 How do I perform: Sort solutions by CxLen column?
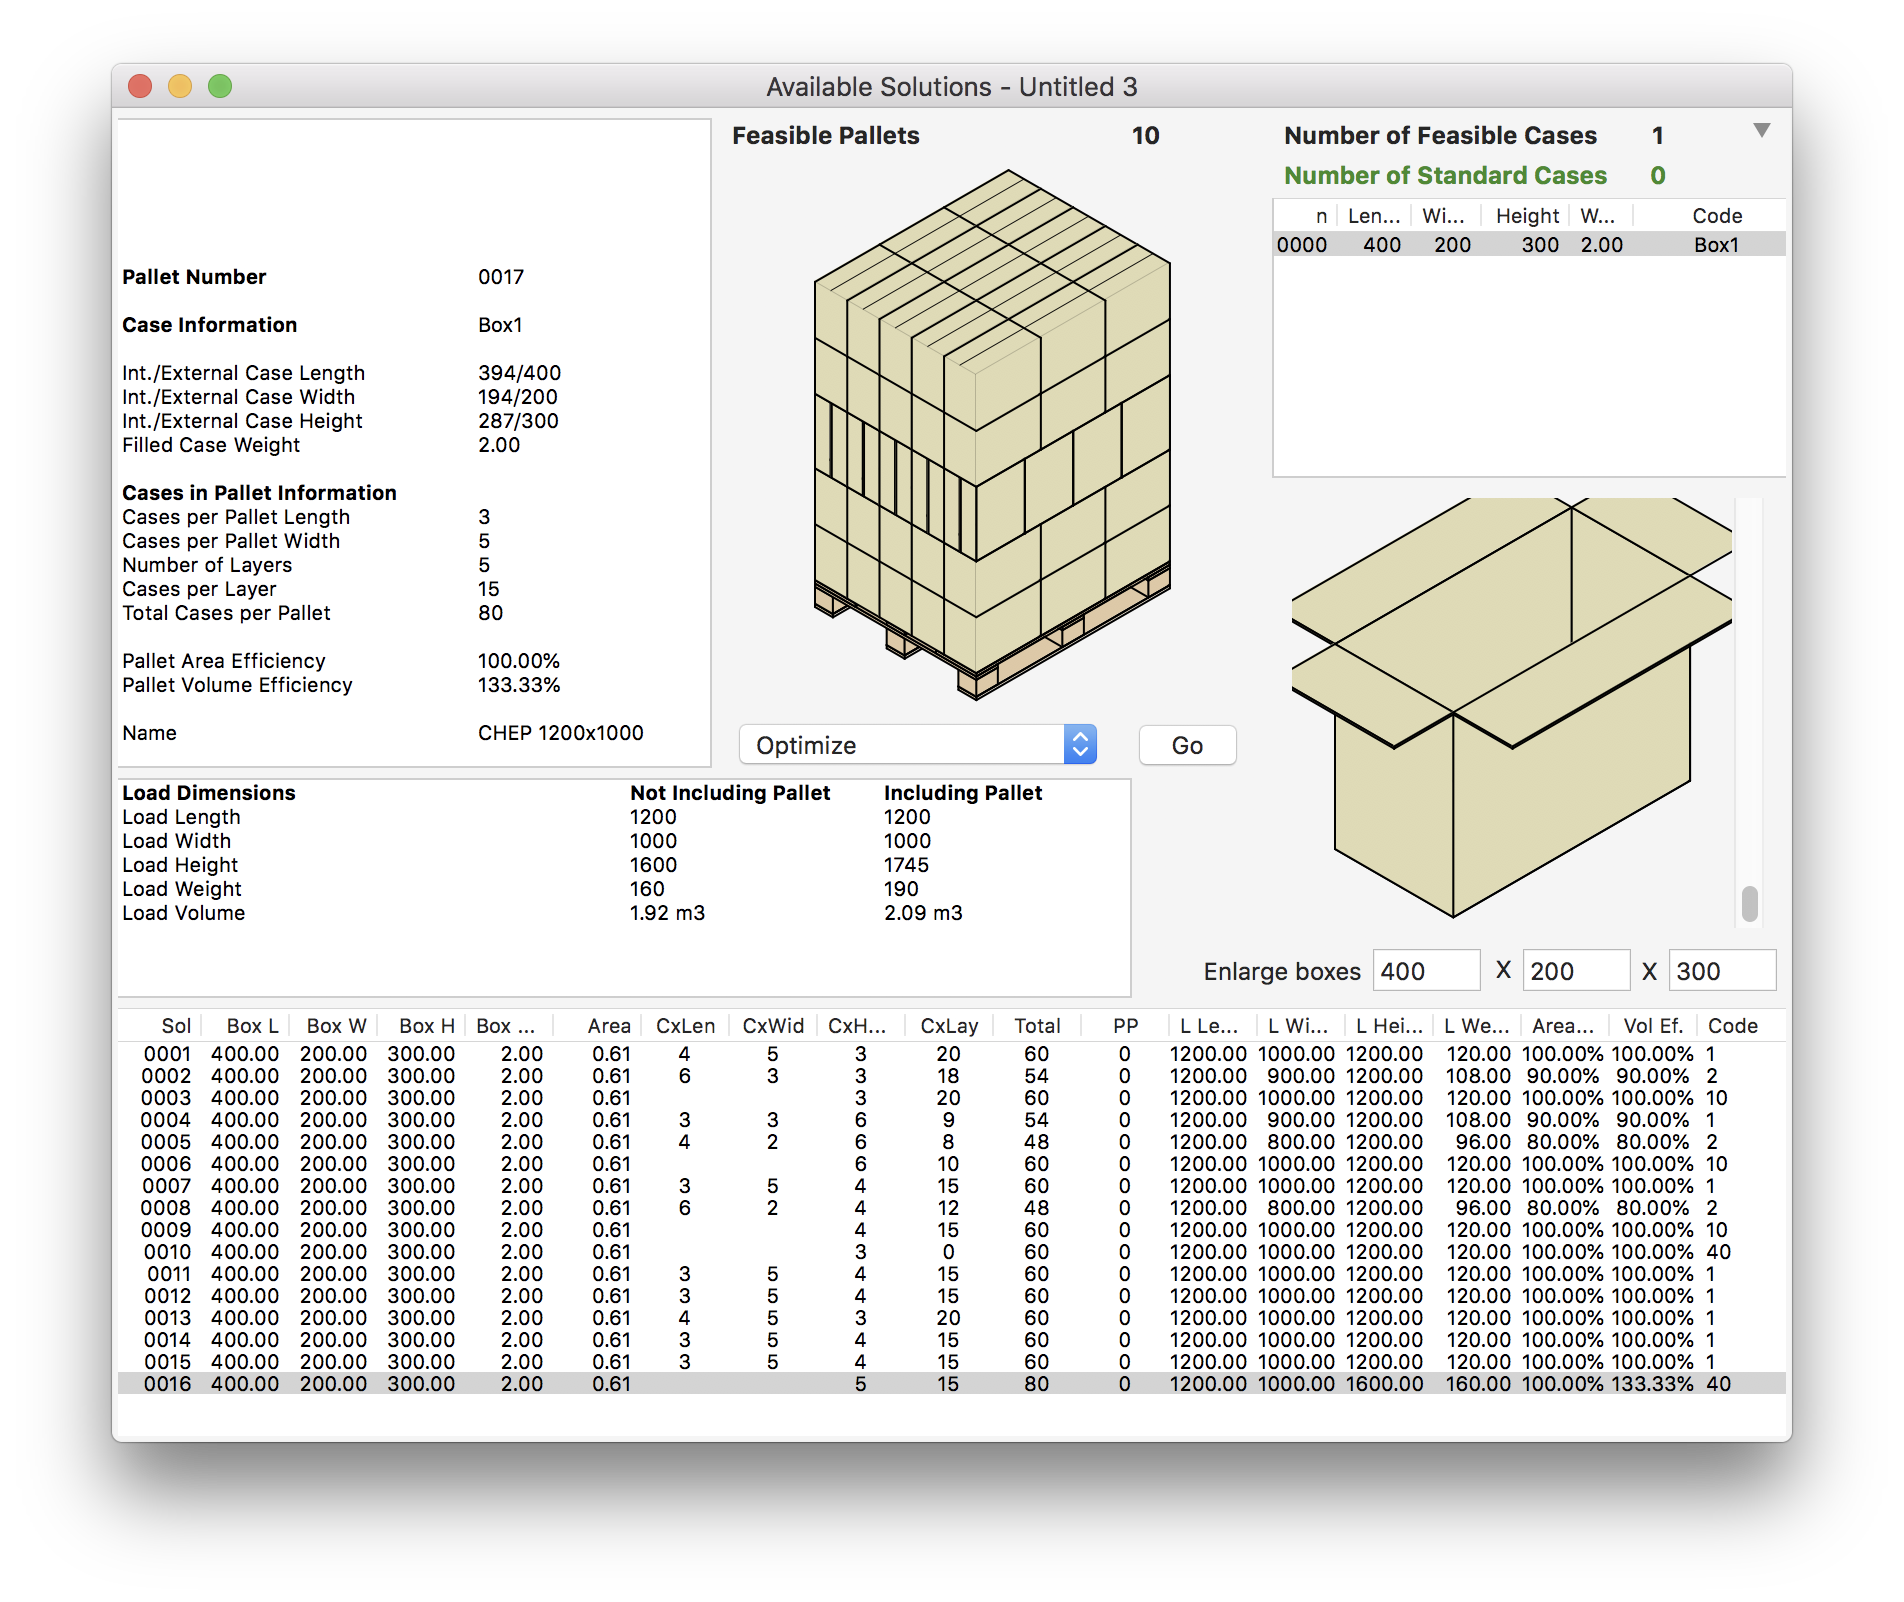pyautogui.click(x=685, y=1026)
